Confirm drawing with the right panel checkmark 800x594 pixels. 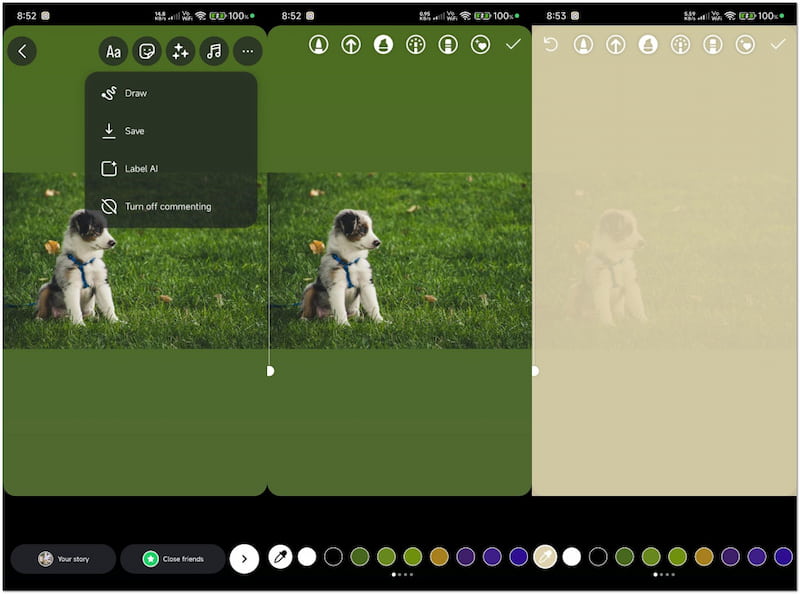pos(778,45)
